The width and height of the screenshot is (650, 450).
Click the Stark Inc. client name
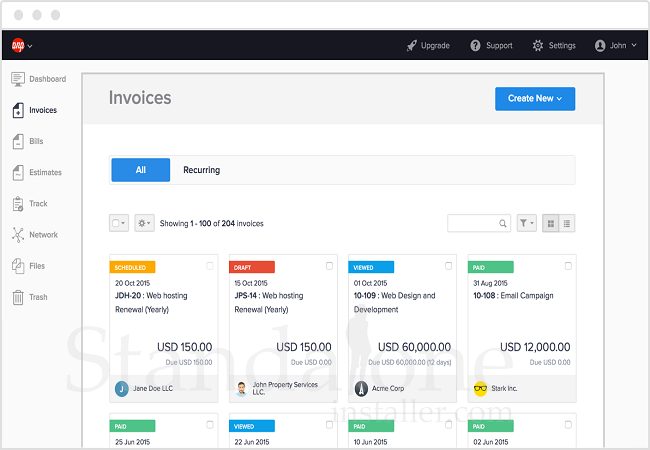(x=504, y=388)
